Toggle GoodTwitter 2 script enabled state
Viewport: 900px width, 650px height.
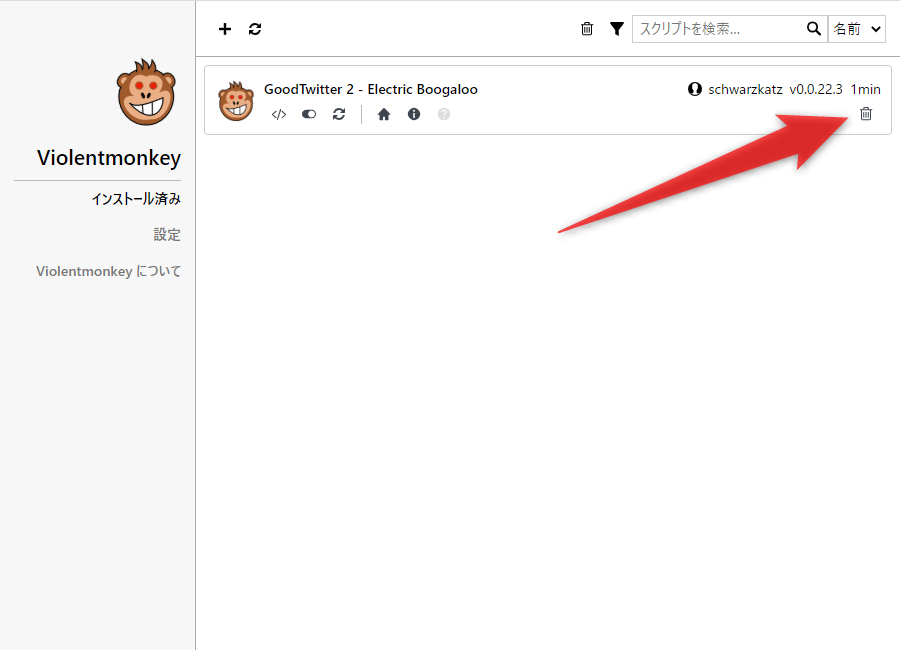pos(309,114)
